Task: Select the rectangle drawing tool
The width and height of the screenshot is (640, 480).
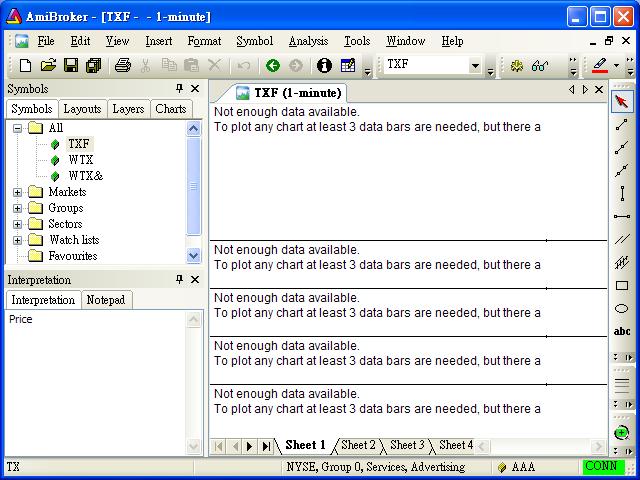Action: pyautogui.click(x=622, y=285)
